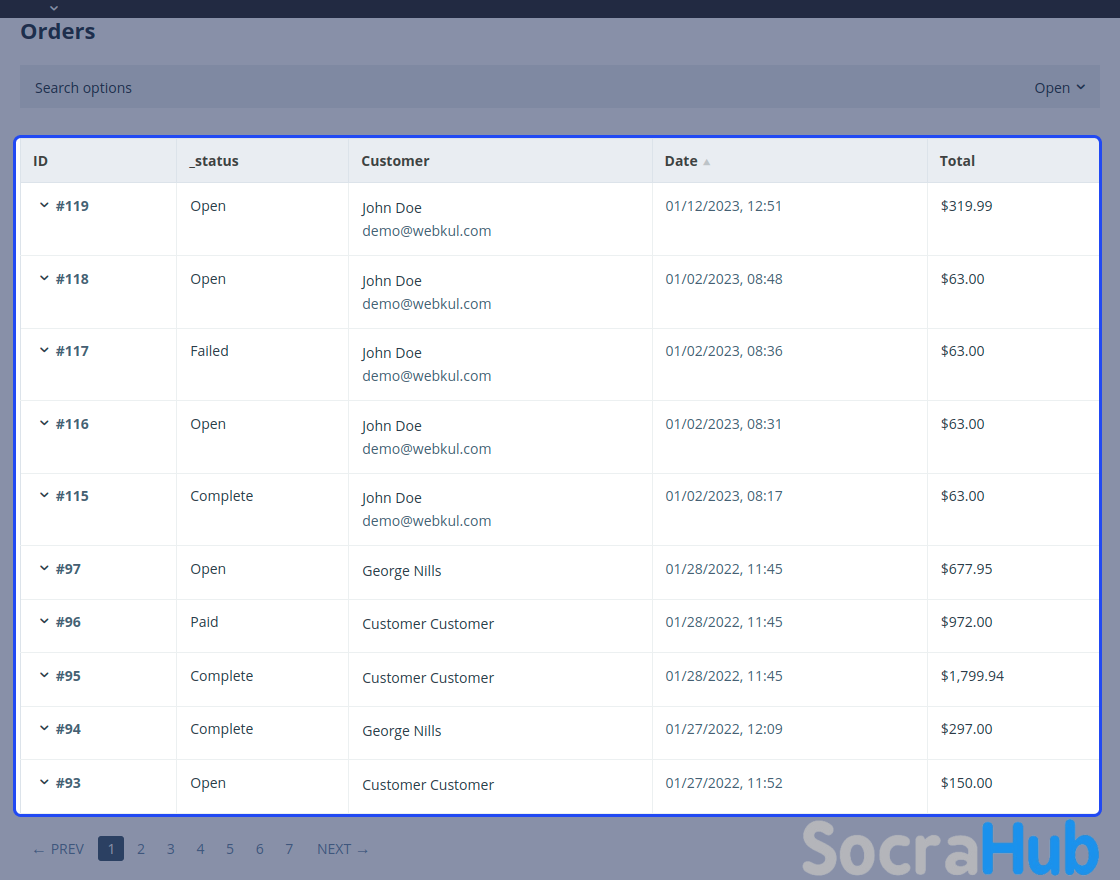
Task: Click the ID column header
Action: [41, 161]
